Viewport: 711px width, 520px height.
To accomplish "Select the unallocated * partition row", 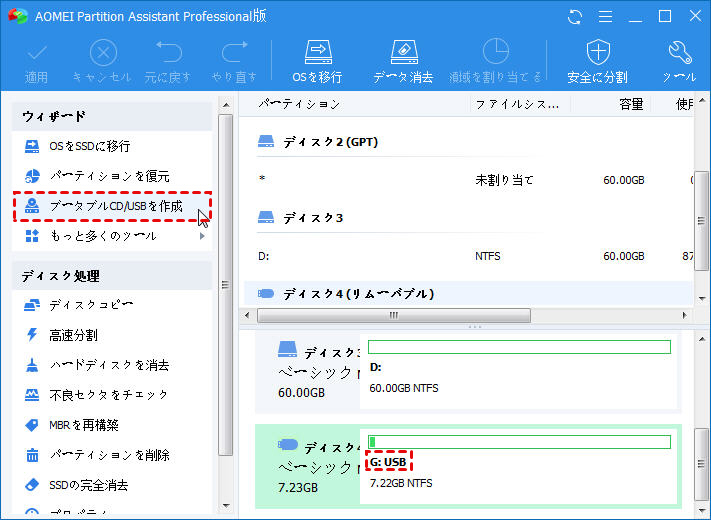I will click(467, 180).
